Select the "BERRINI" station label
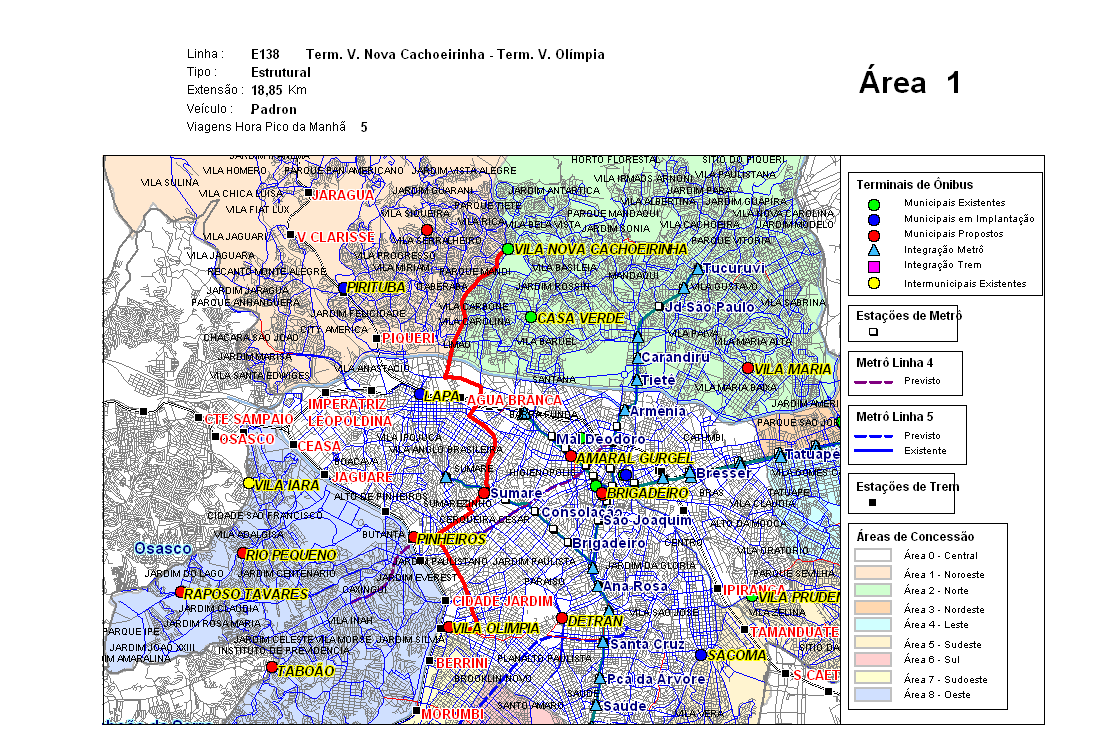Viewport: 1096px width, 756px height. tap(462, 663)
